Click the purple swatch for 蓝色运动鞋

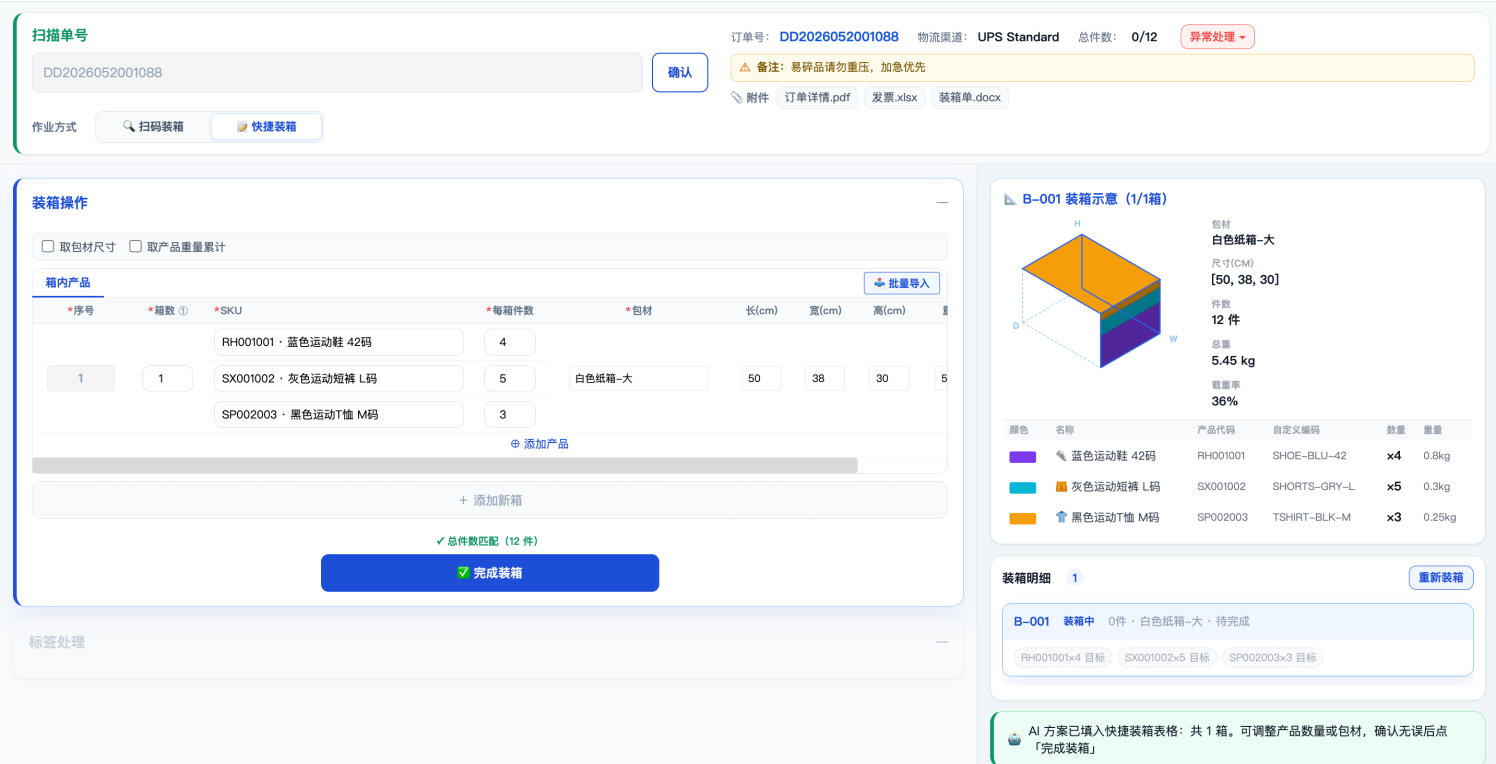click(1022, 456)
